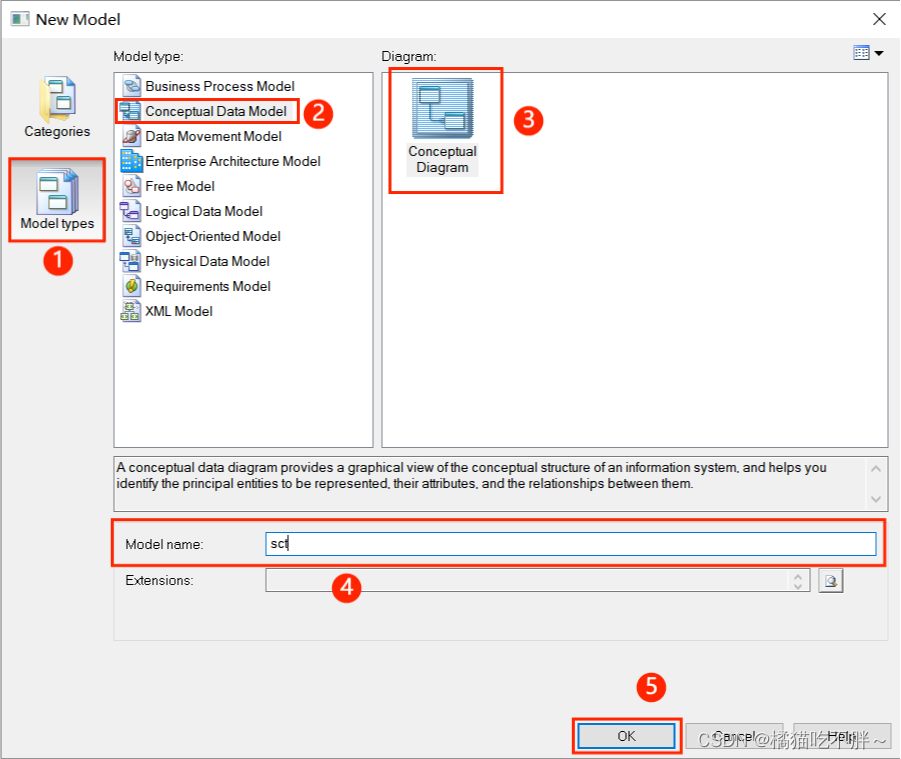Select Conceptual Data Model in list

215,111
